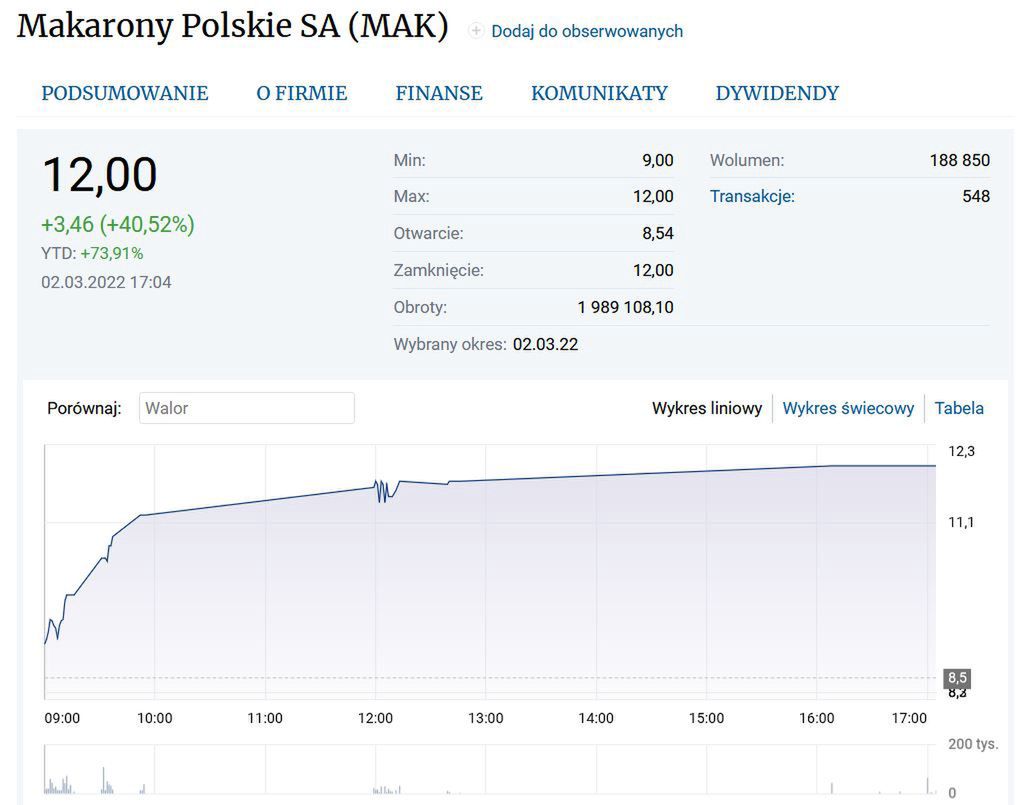
Task: Select the Wykres liniowy view
Action: pos(707,408)
